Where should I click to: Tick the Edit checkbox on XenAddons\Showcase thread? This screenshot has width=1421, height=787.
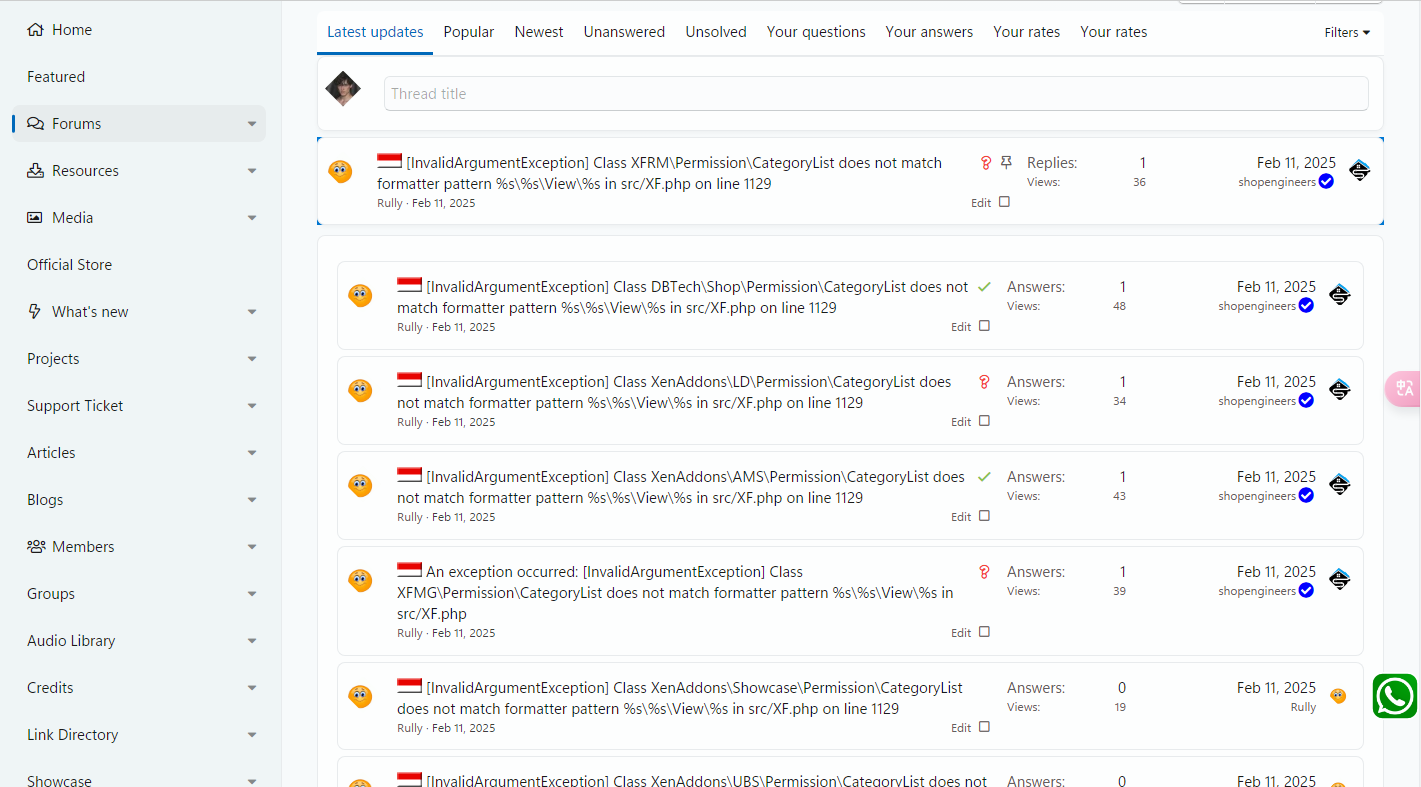pyautogui.click(x=984, y=727)
